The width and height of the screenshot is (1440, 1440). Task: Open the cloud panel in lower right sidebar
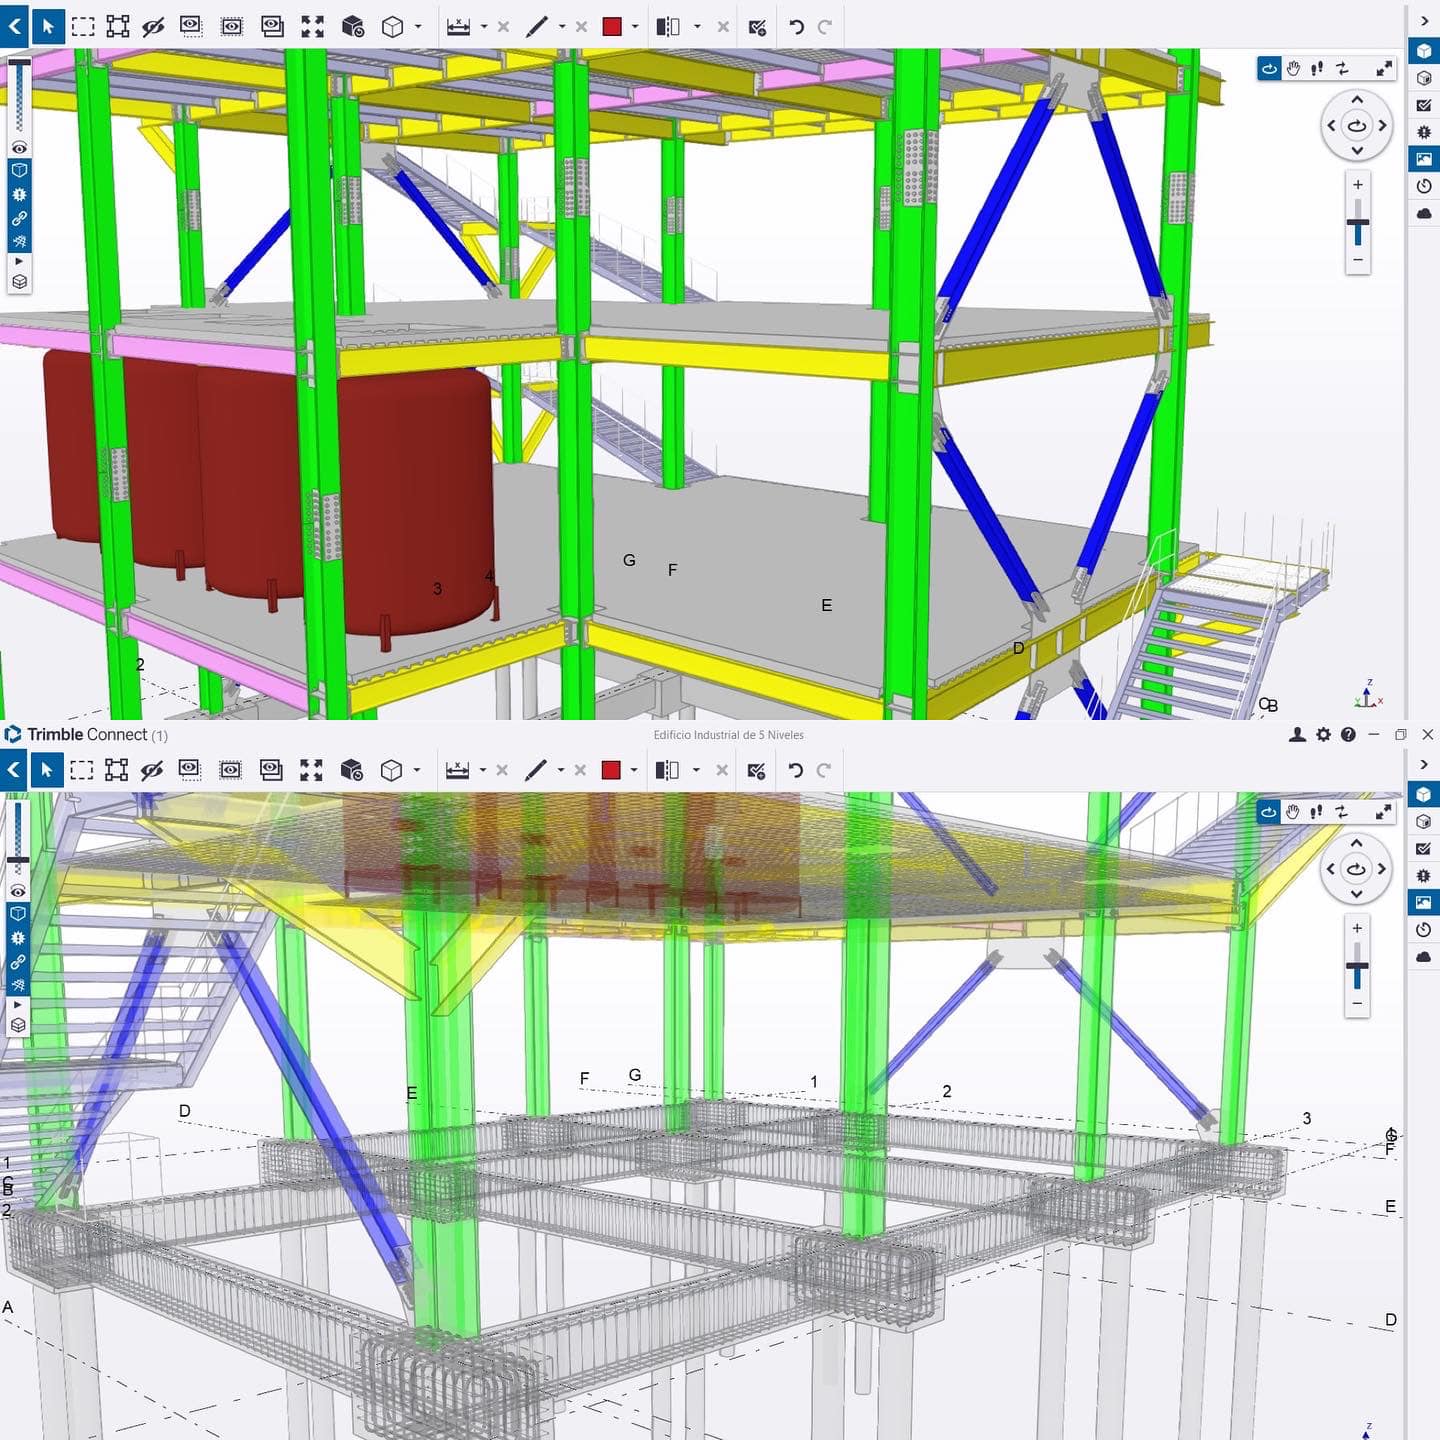click(1424, 957)
